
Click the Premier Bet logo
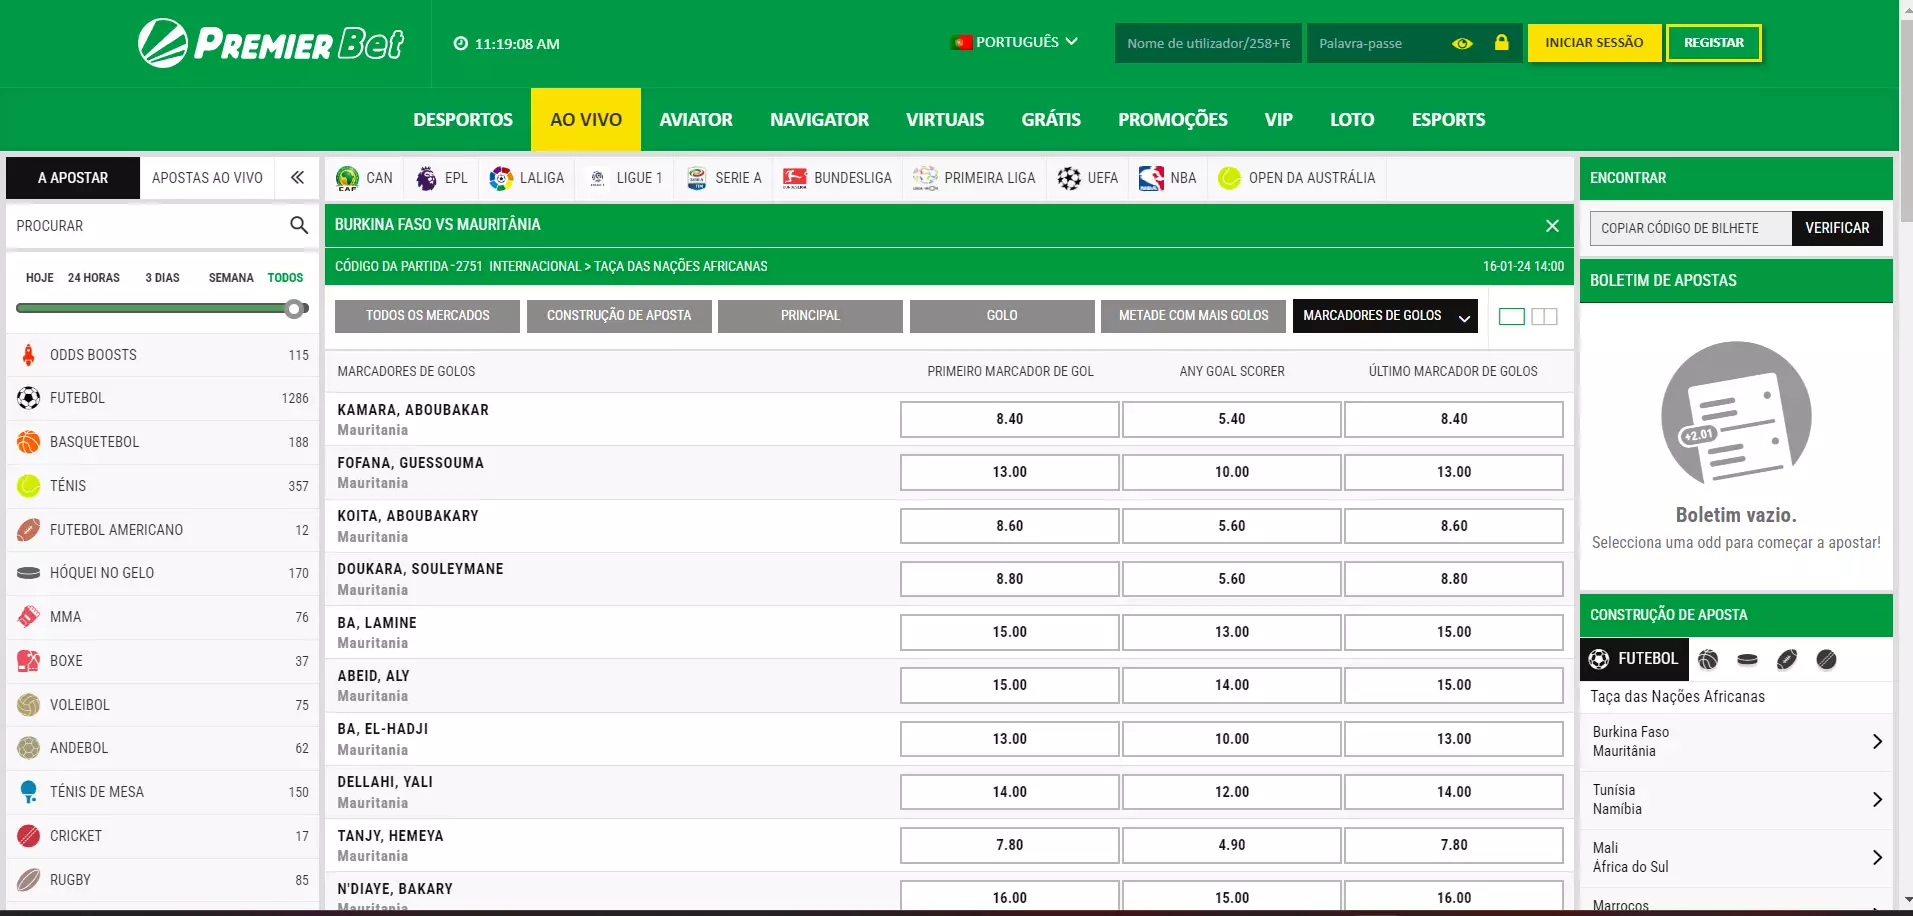click(x=270, y=43)
